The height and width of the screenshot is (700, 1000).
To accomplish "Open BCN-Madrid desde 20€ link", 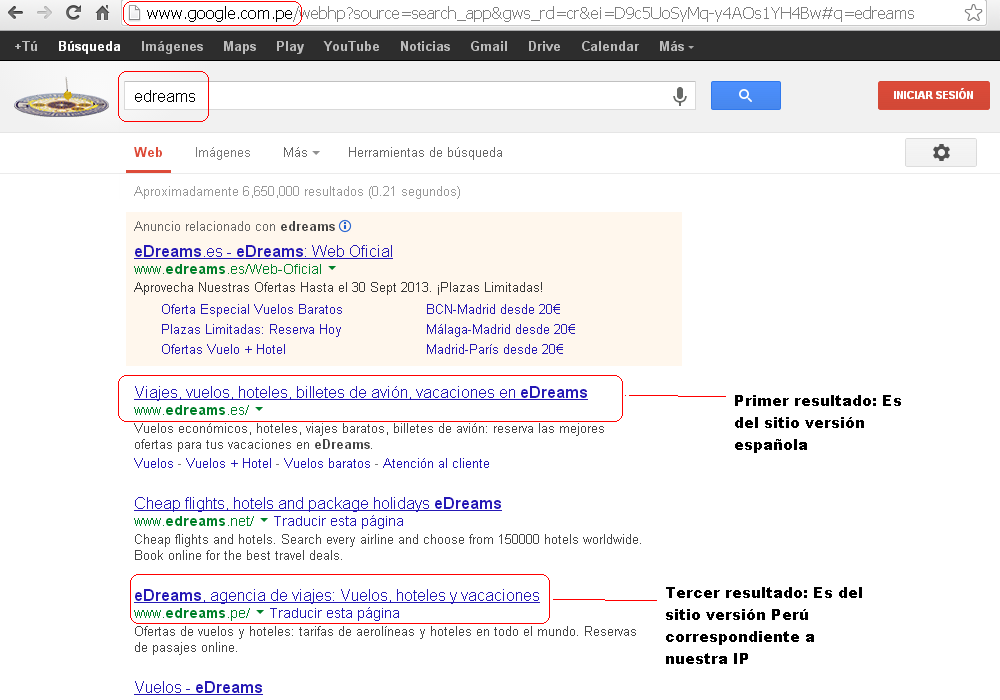I will coord(493,309).
